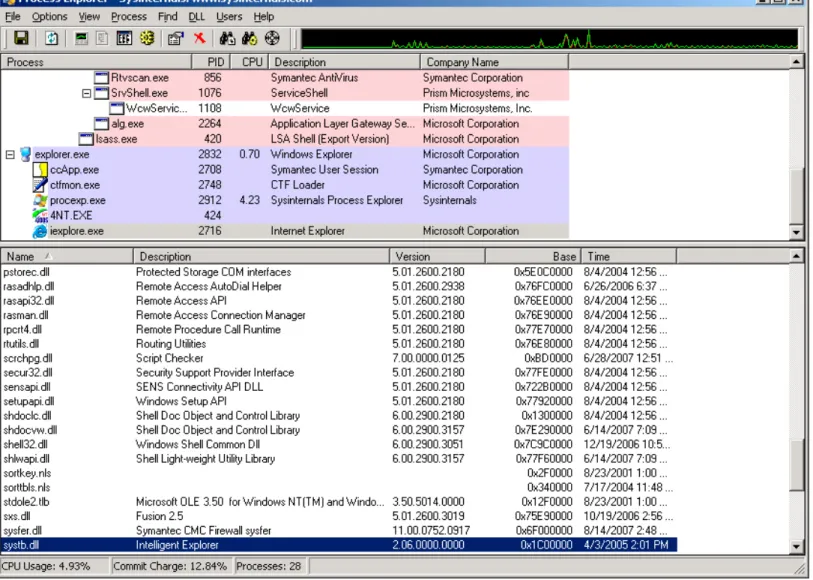Viewport: 813px width, 580px height.
Task: Click the first binoculars Find icon
Action: coord(228,38)
